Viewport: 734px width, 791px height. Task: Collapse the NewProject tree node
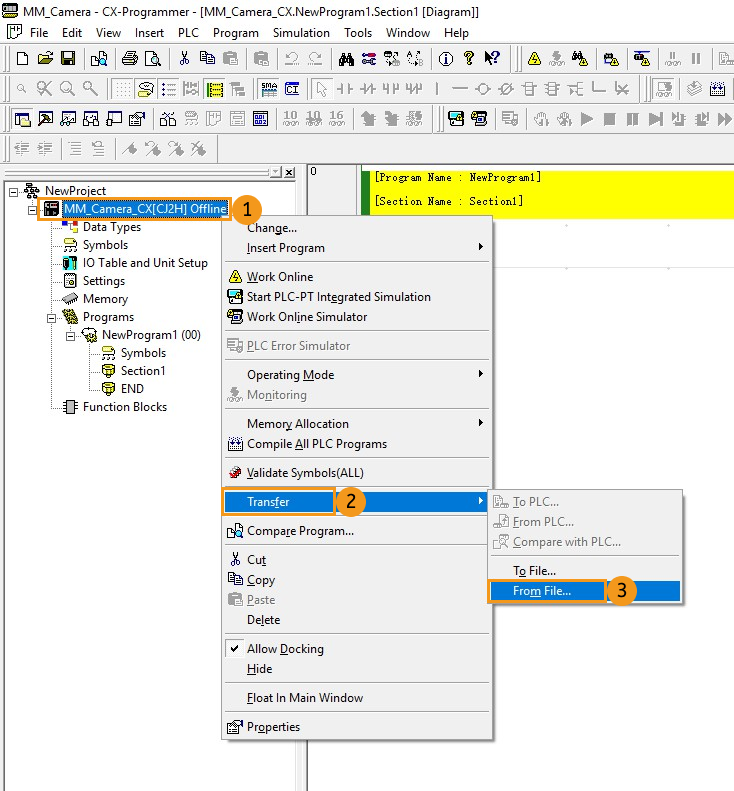coord(13,191)
